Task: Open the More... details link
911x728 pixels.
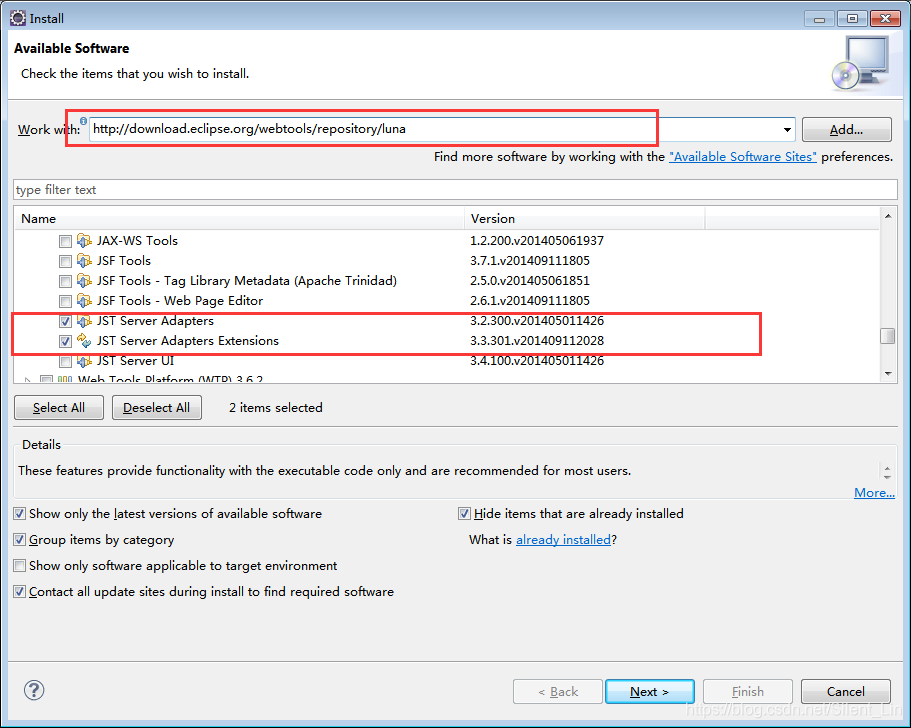Action: [x=874, y=493]
